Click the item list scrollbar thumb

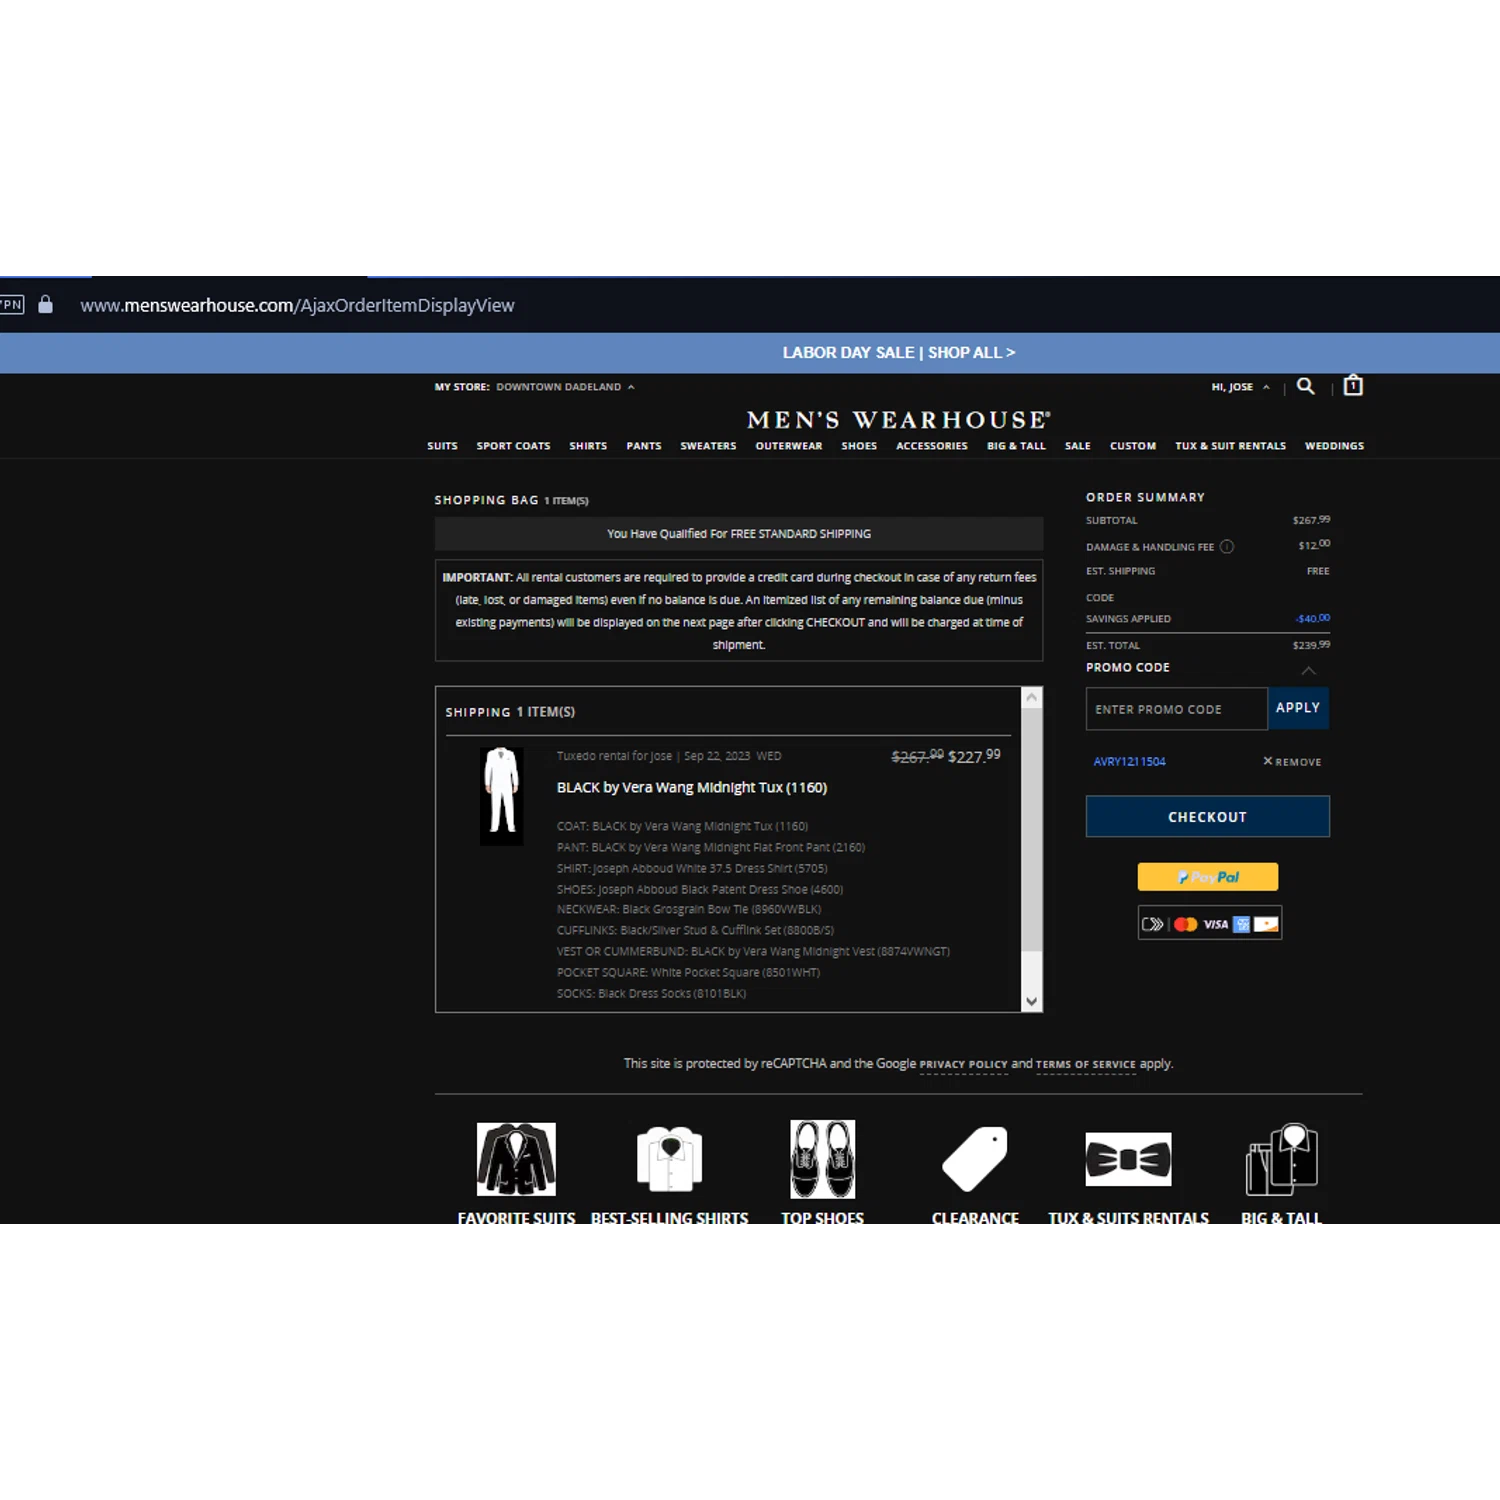(1032, 830)
